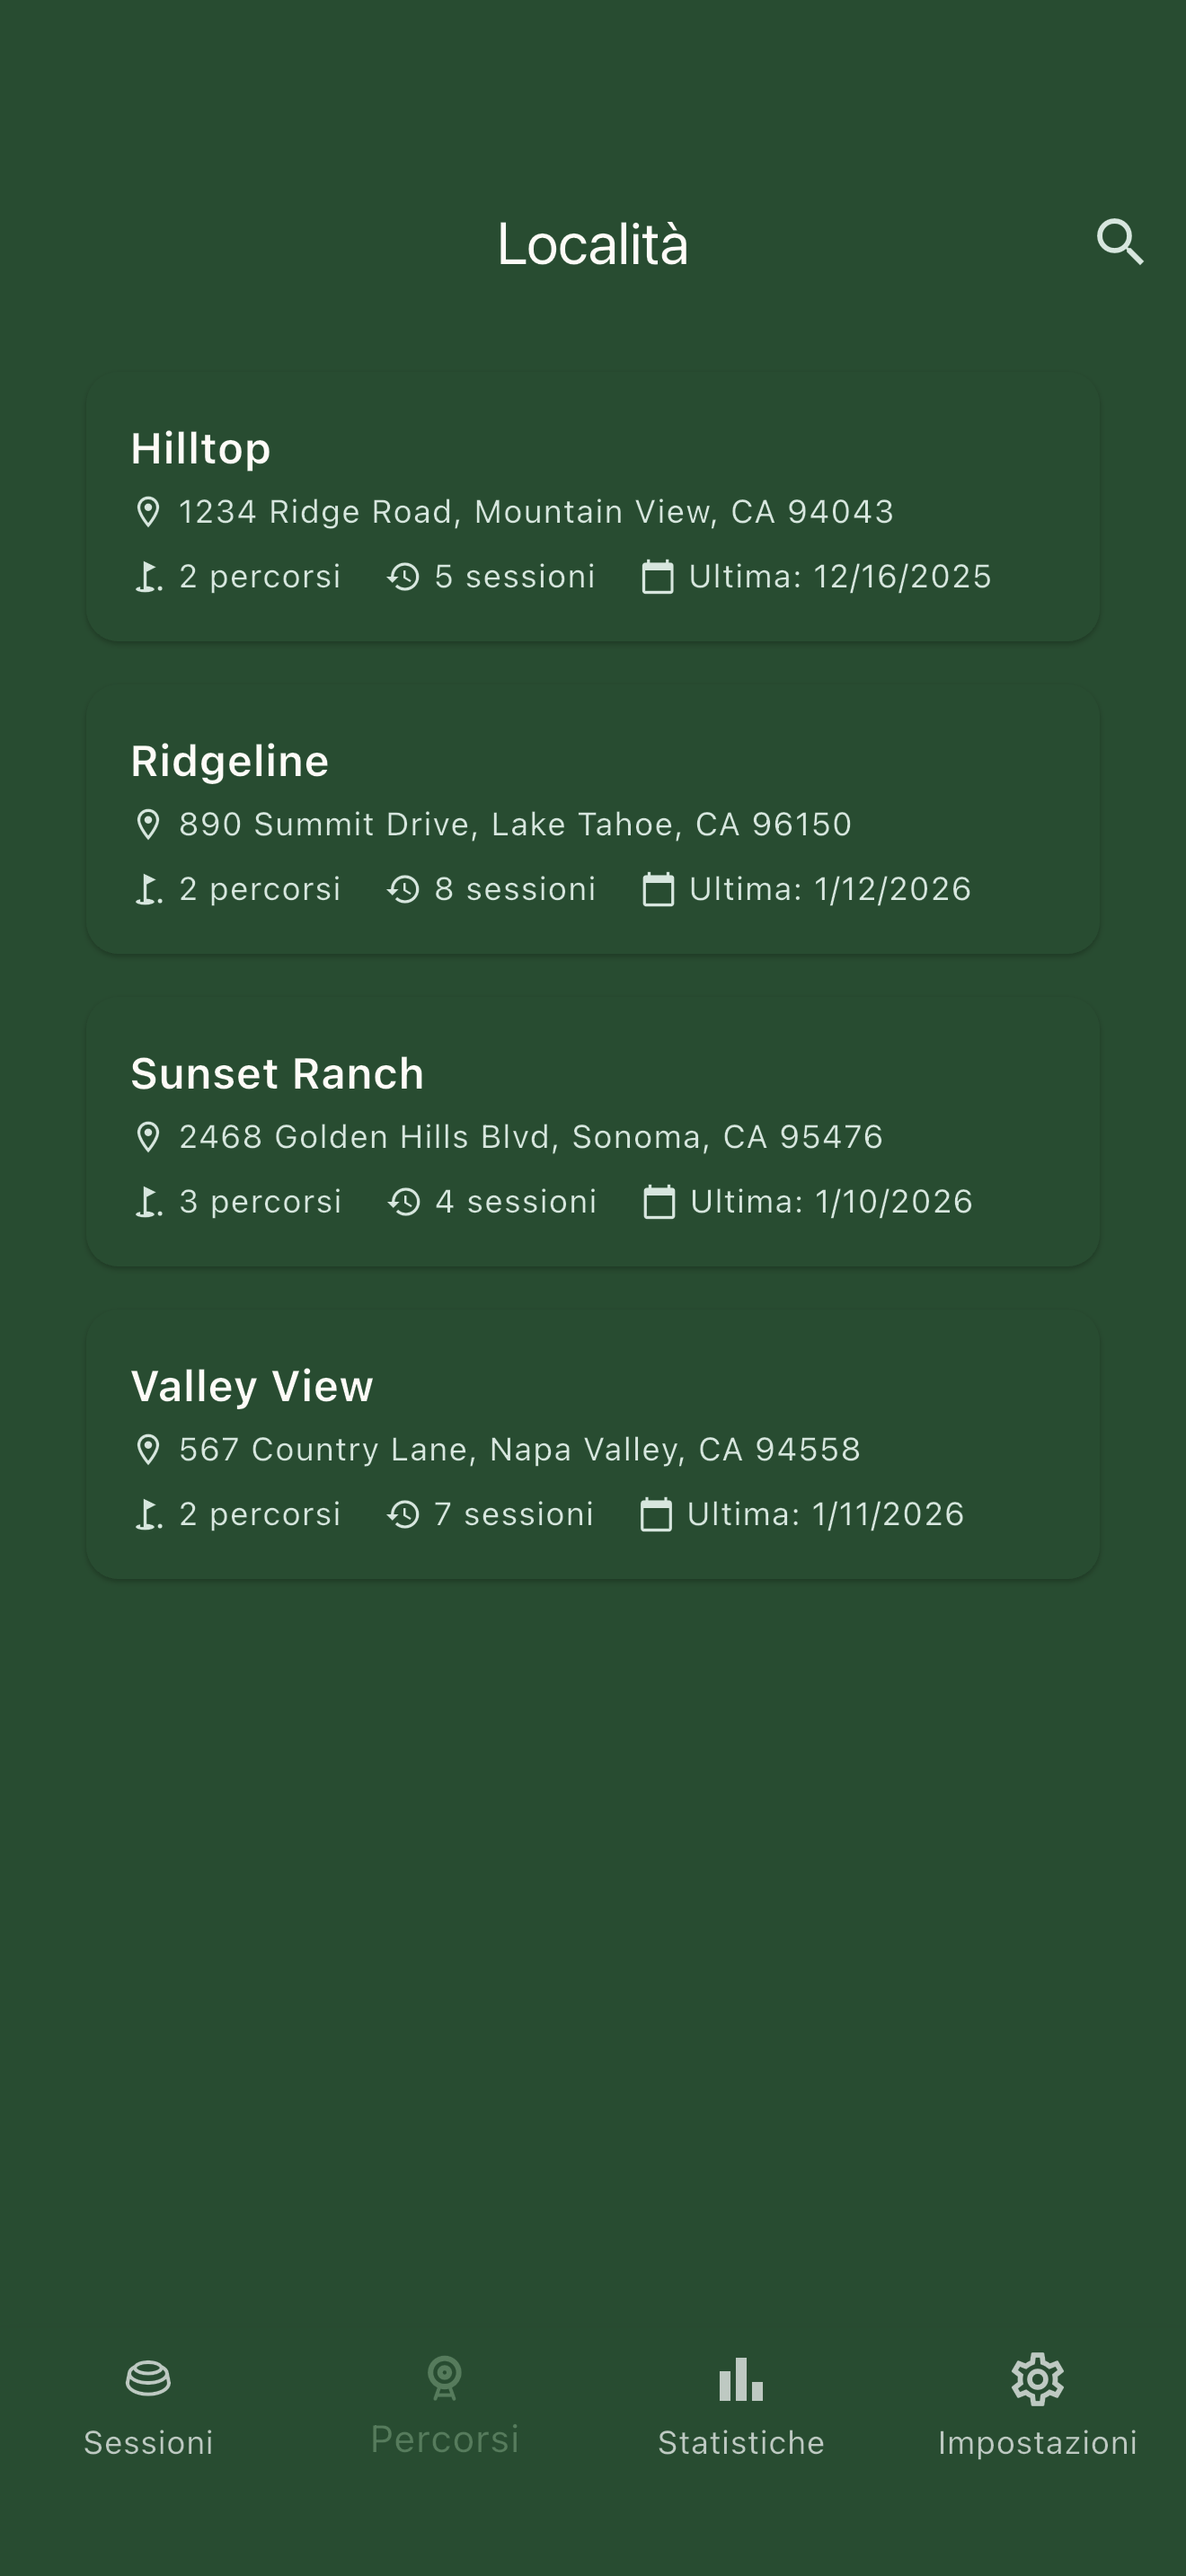Click the calendar icon on Sunset Ranch

coord(658,1202)
